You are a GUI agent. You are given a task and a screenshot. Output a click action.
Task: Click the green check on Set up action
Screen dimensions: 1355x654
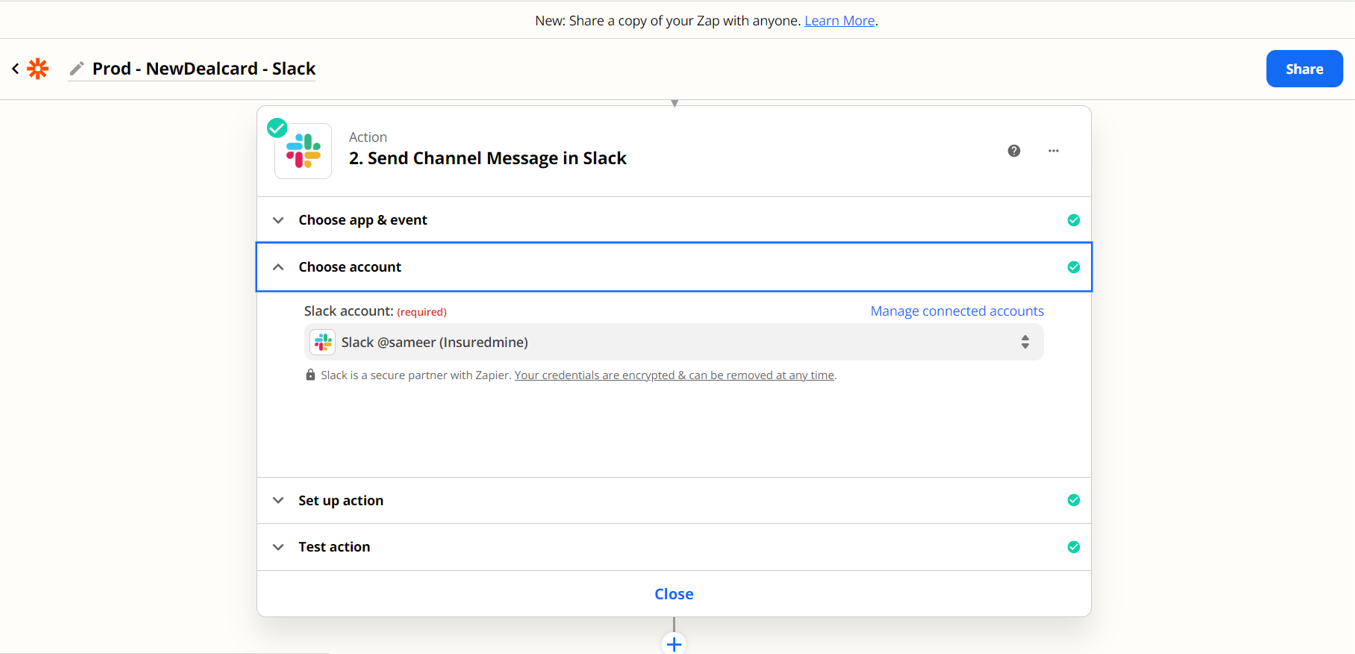click(1073, 500)
